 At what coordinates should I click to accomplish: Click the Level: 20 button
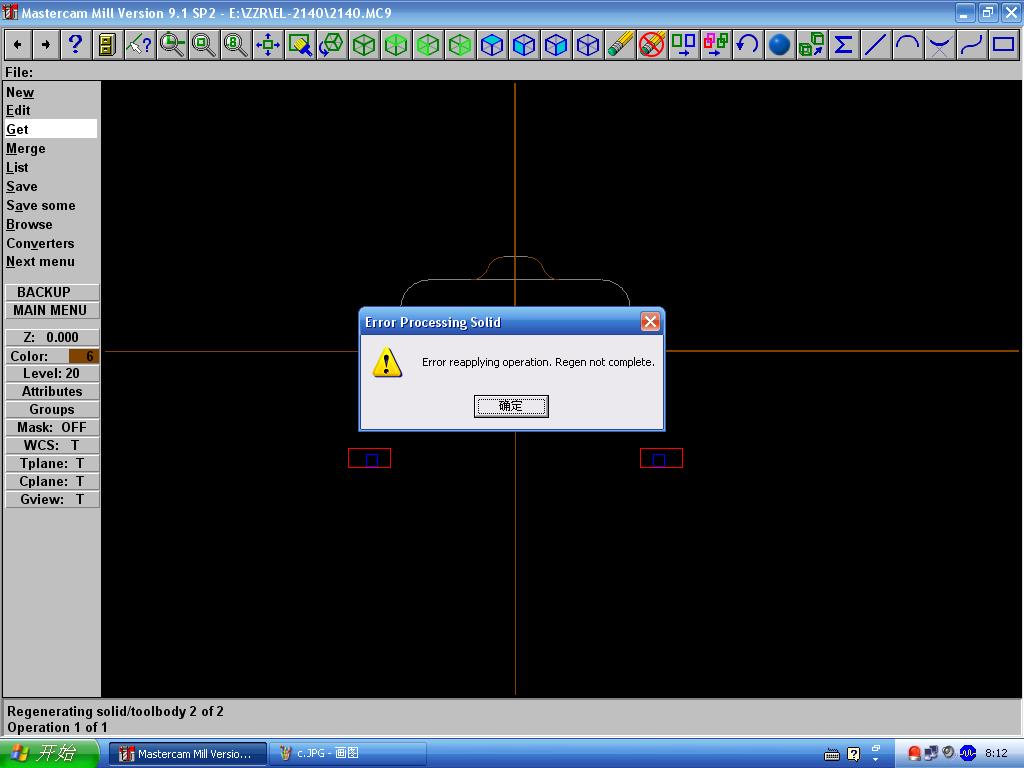click(x=52, y=374)
